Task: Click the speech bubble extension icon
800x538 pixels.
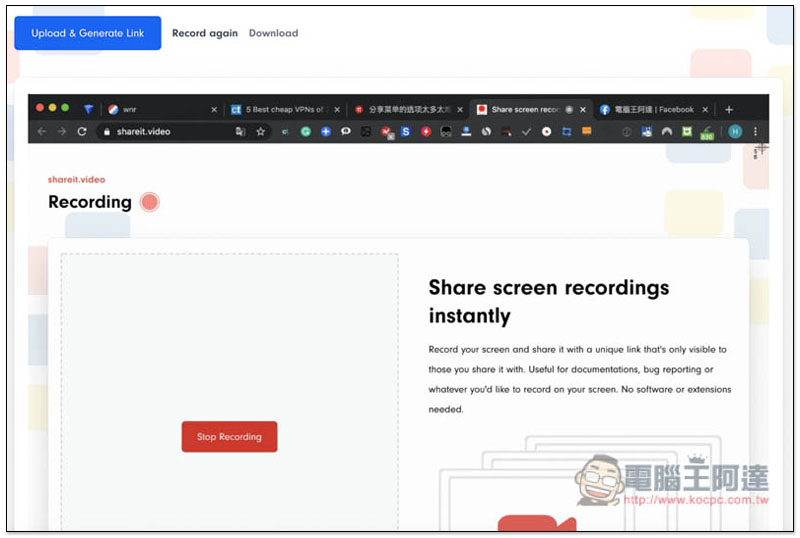Action: [346, 132]
